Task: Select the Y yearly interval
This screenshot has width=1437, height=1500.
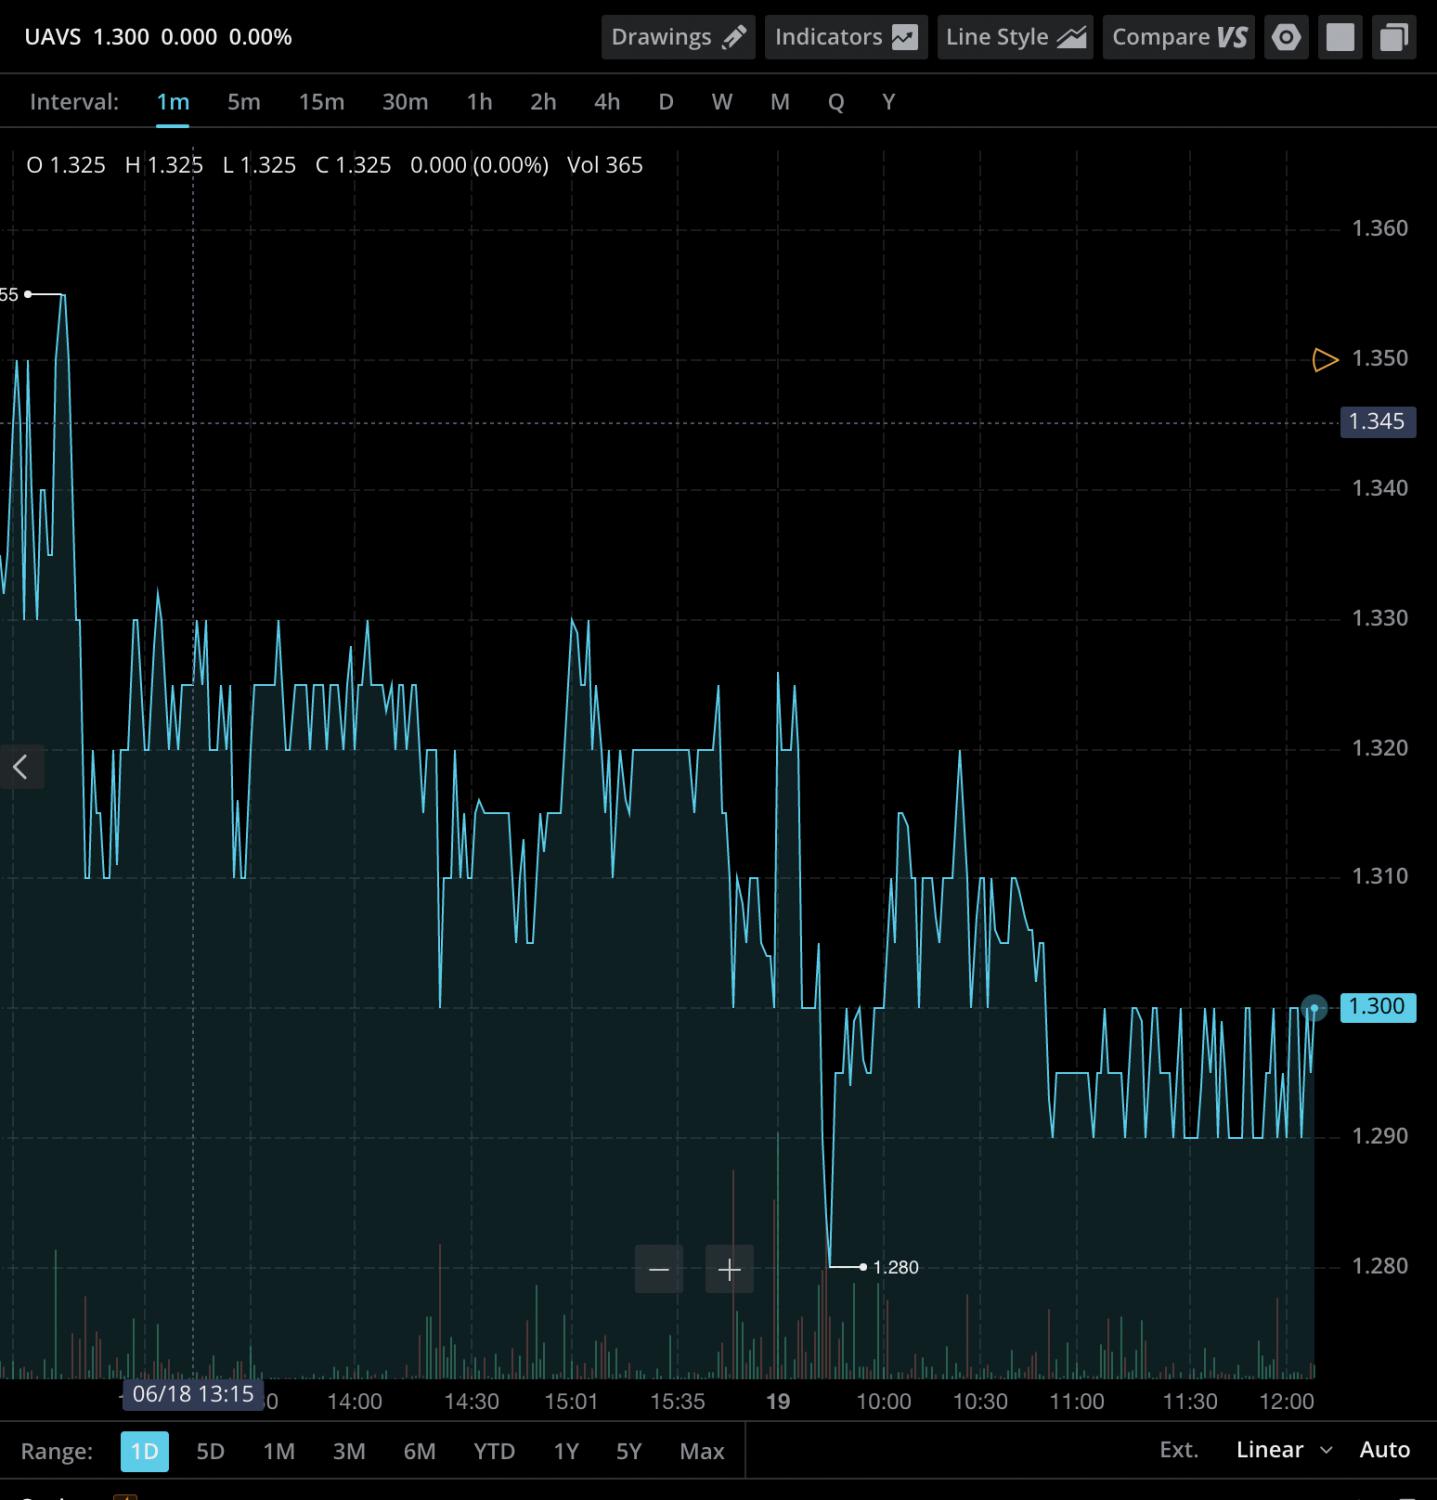Action: click(x=888, y=102)
